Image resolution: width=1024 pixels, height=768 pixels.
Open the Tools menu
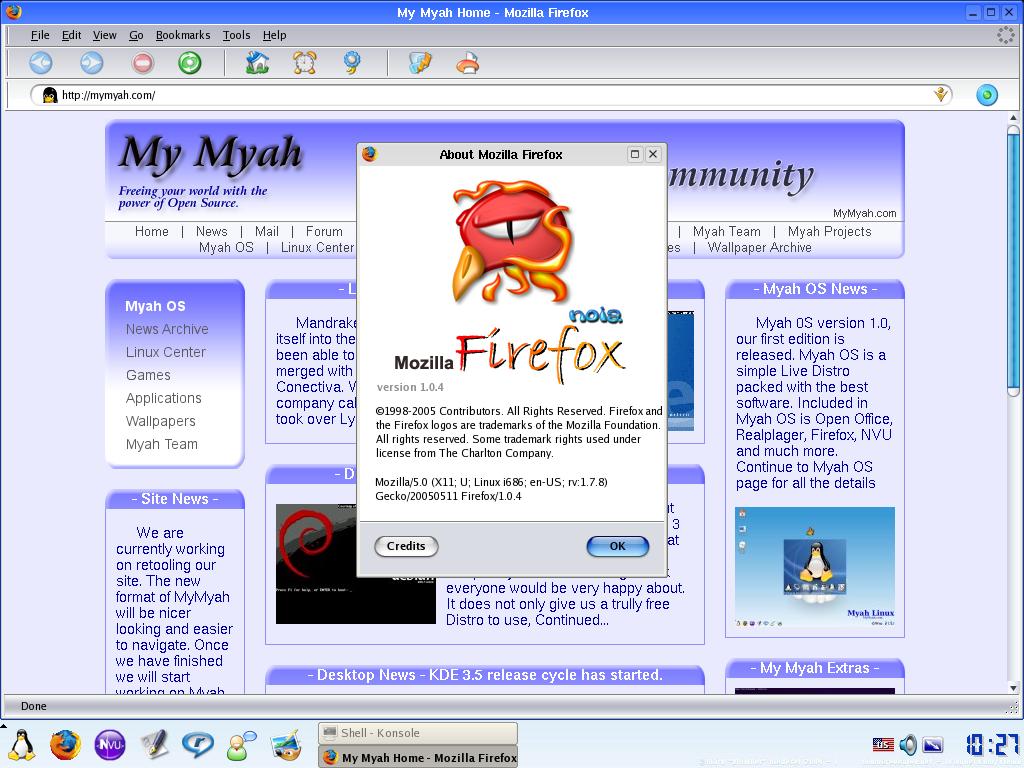coord(236,35)
